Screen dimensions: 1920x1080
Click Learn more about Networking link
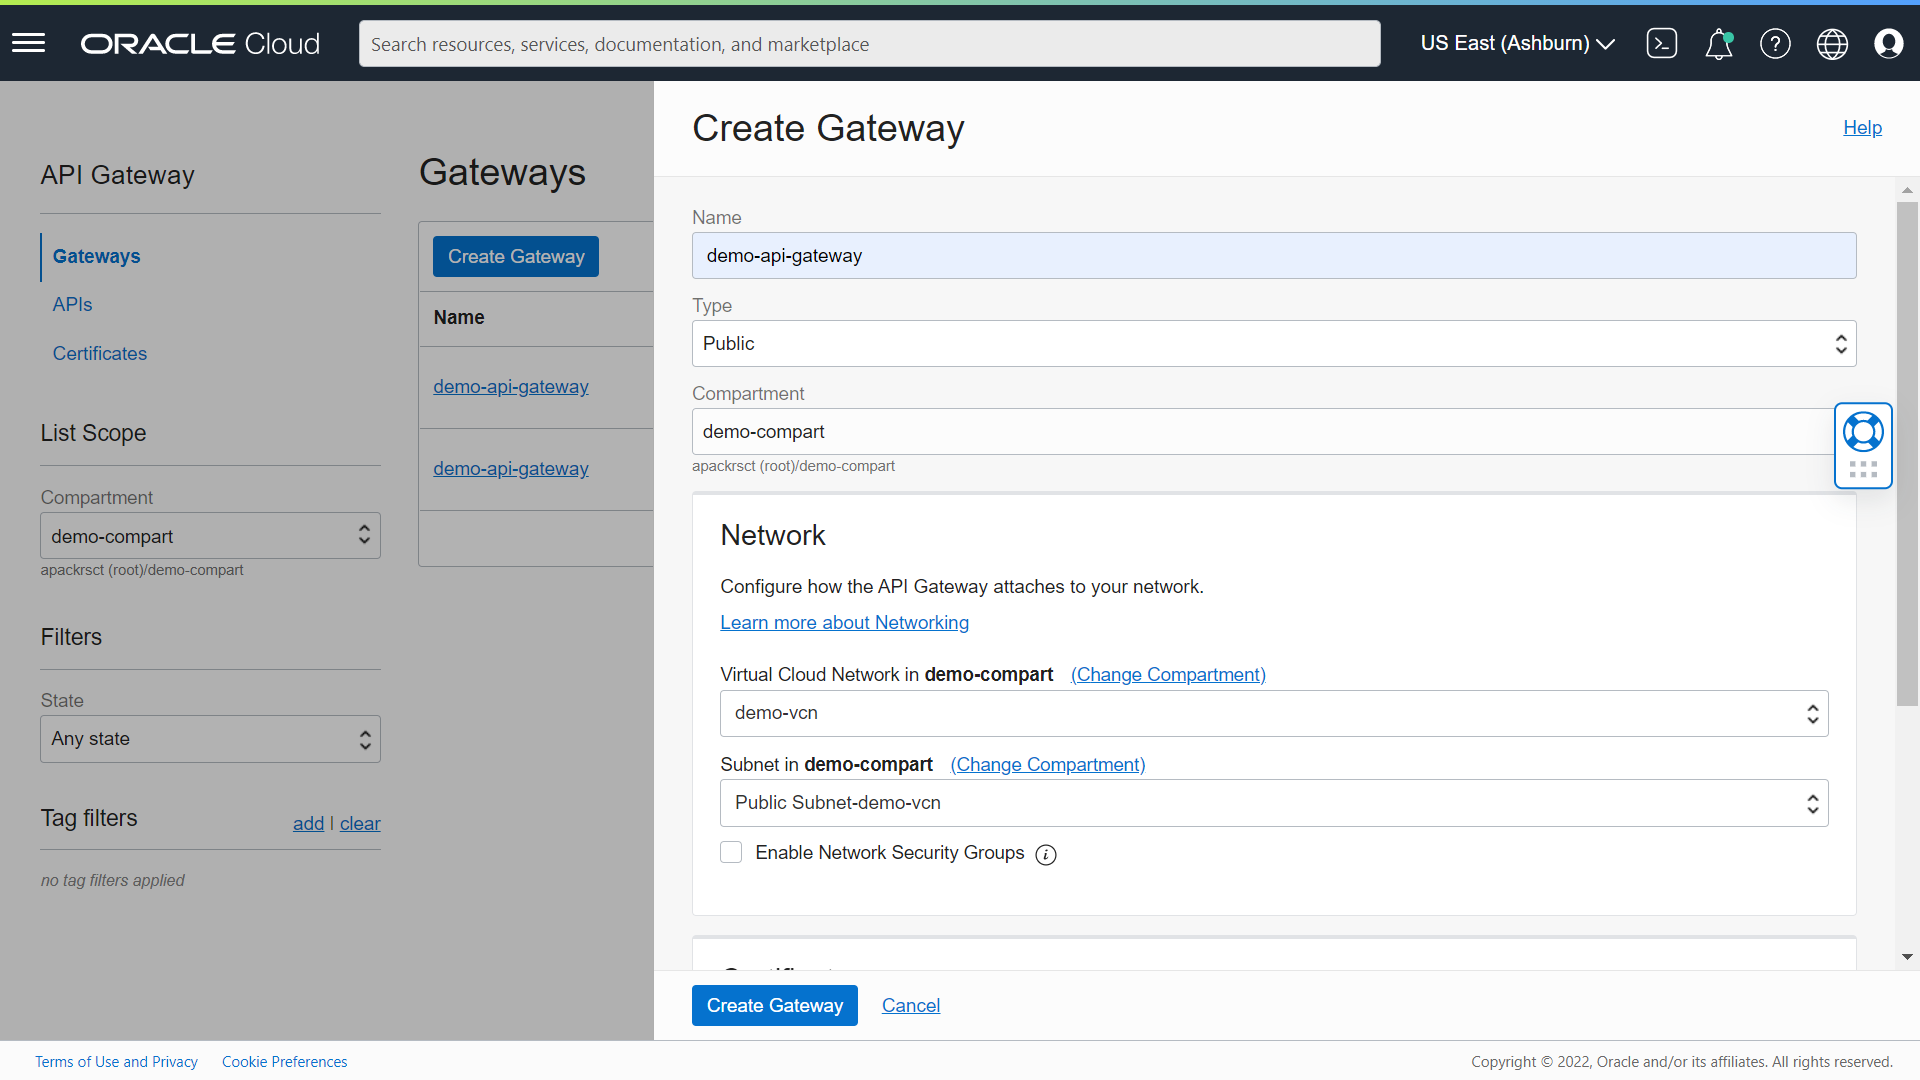click(x=844, y=622)
